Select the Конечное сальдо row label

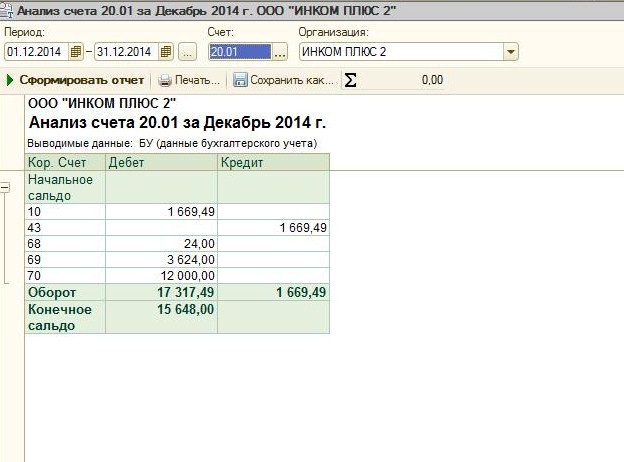point(65,317)
